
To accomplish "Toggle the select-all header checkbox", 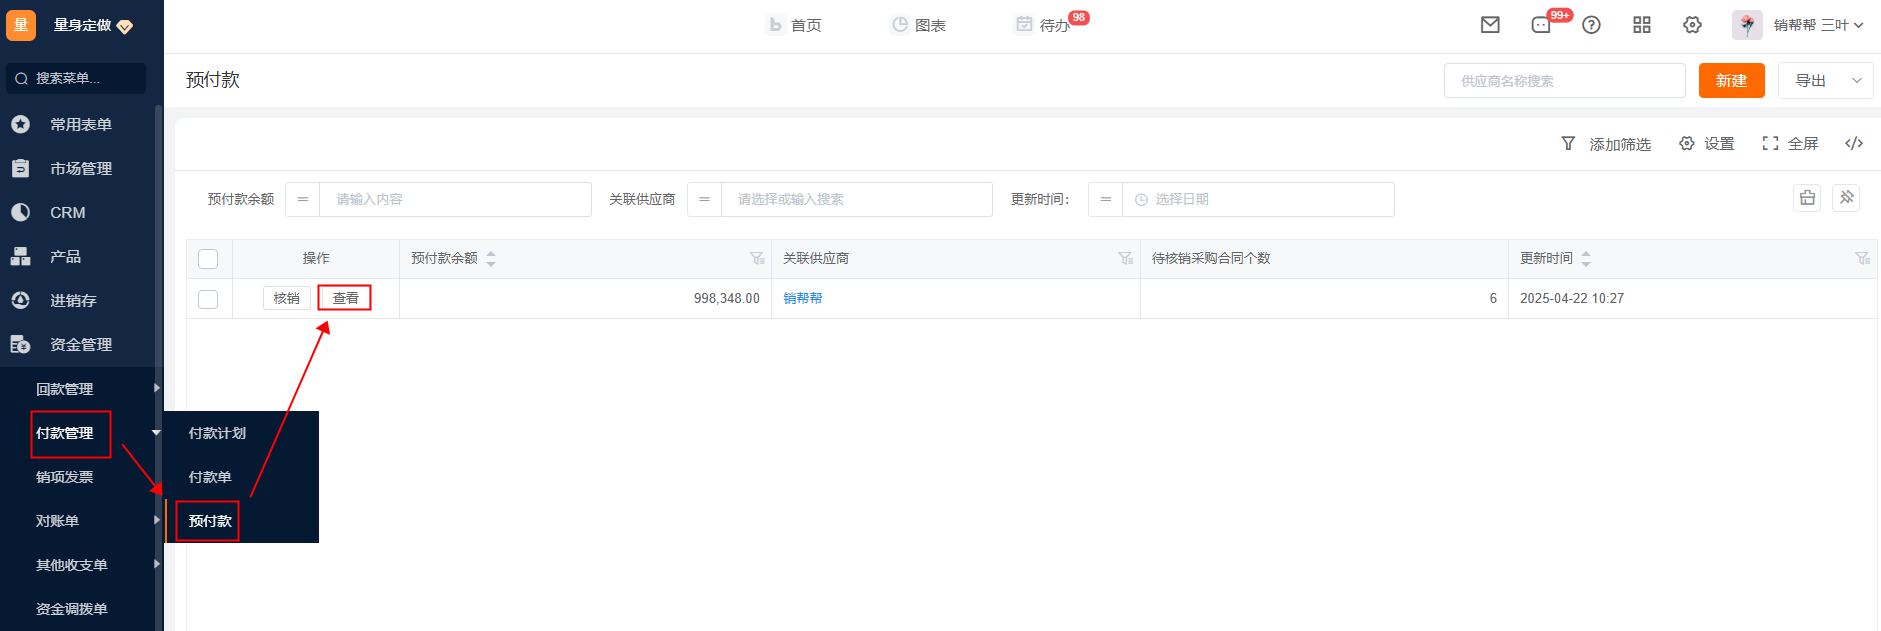I will [208, 259].
